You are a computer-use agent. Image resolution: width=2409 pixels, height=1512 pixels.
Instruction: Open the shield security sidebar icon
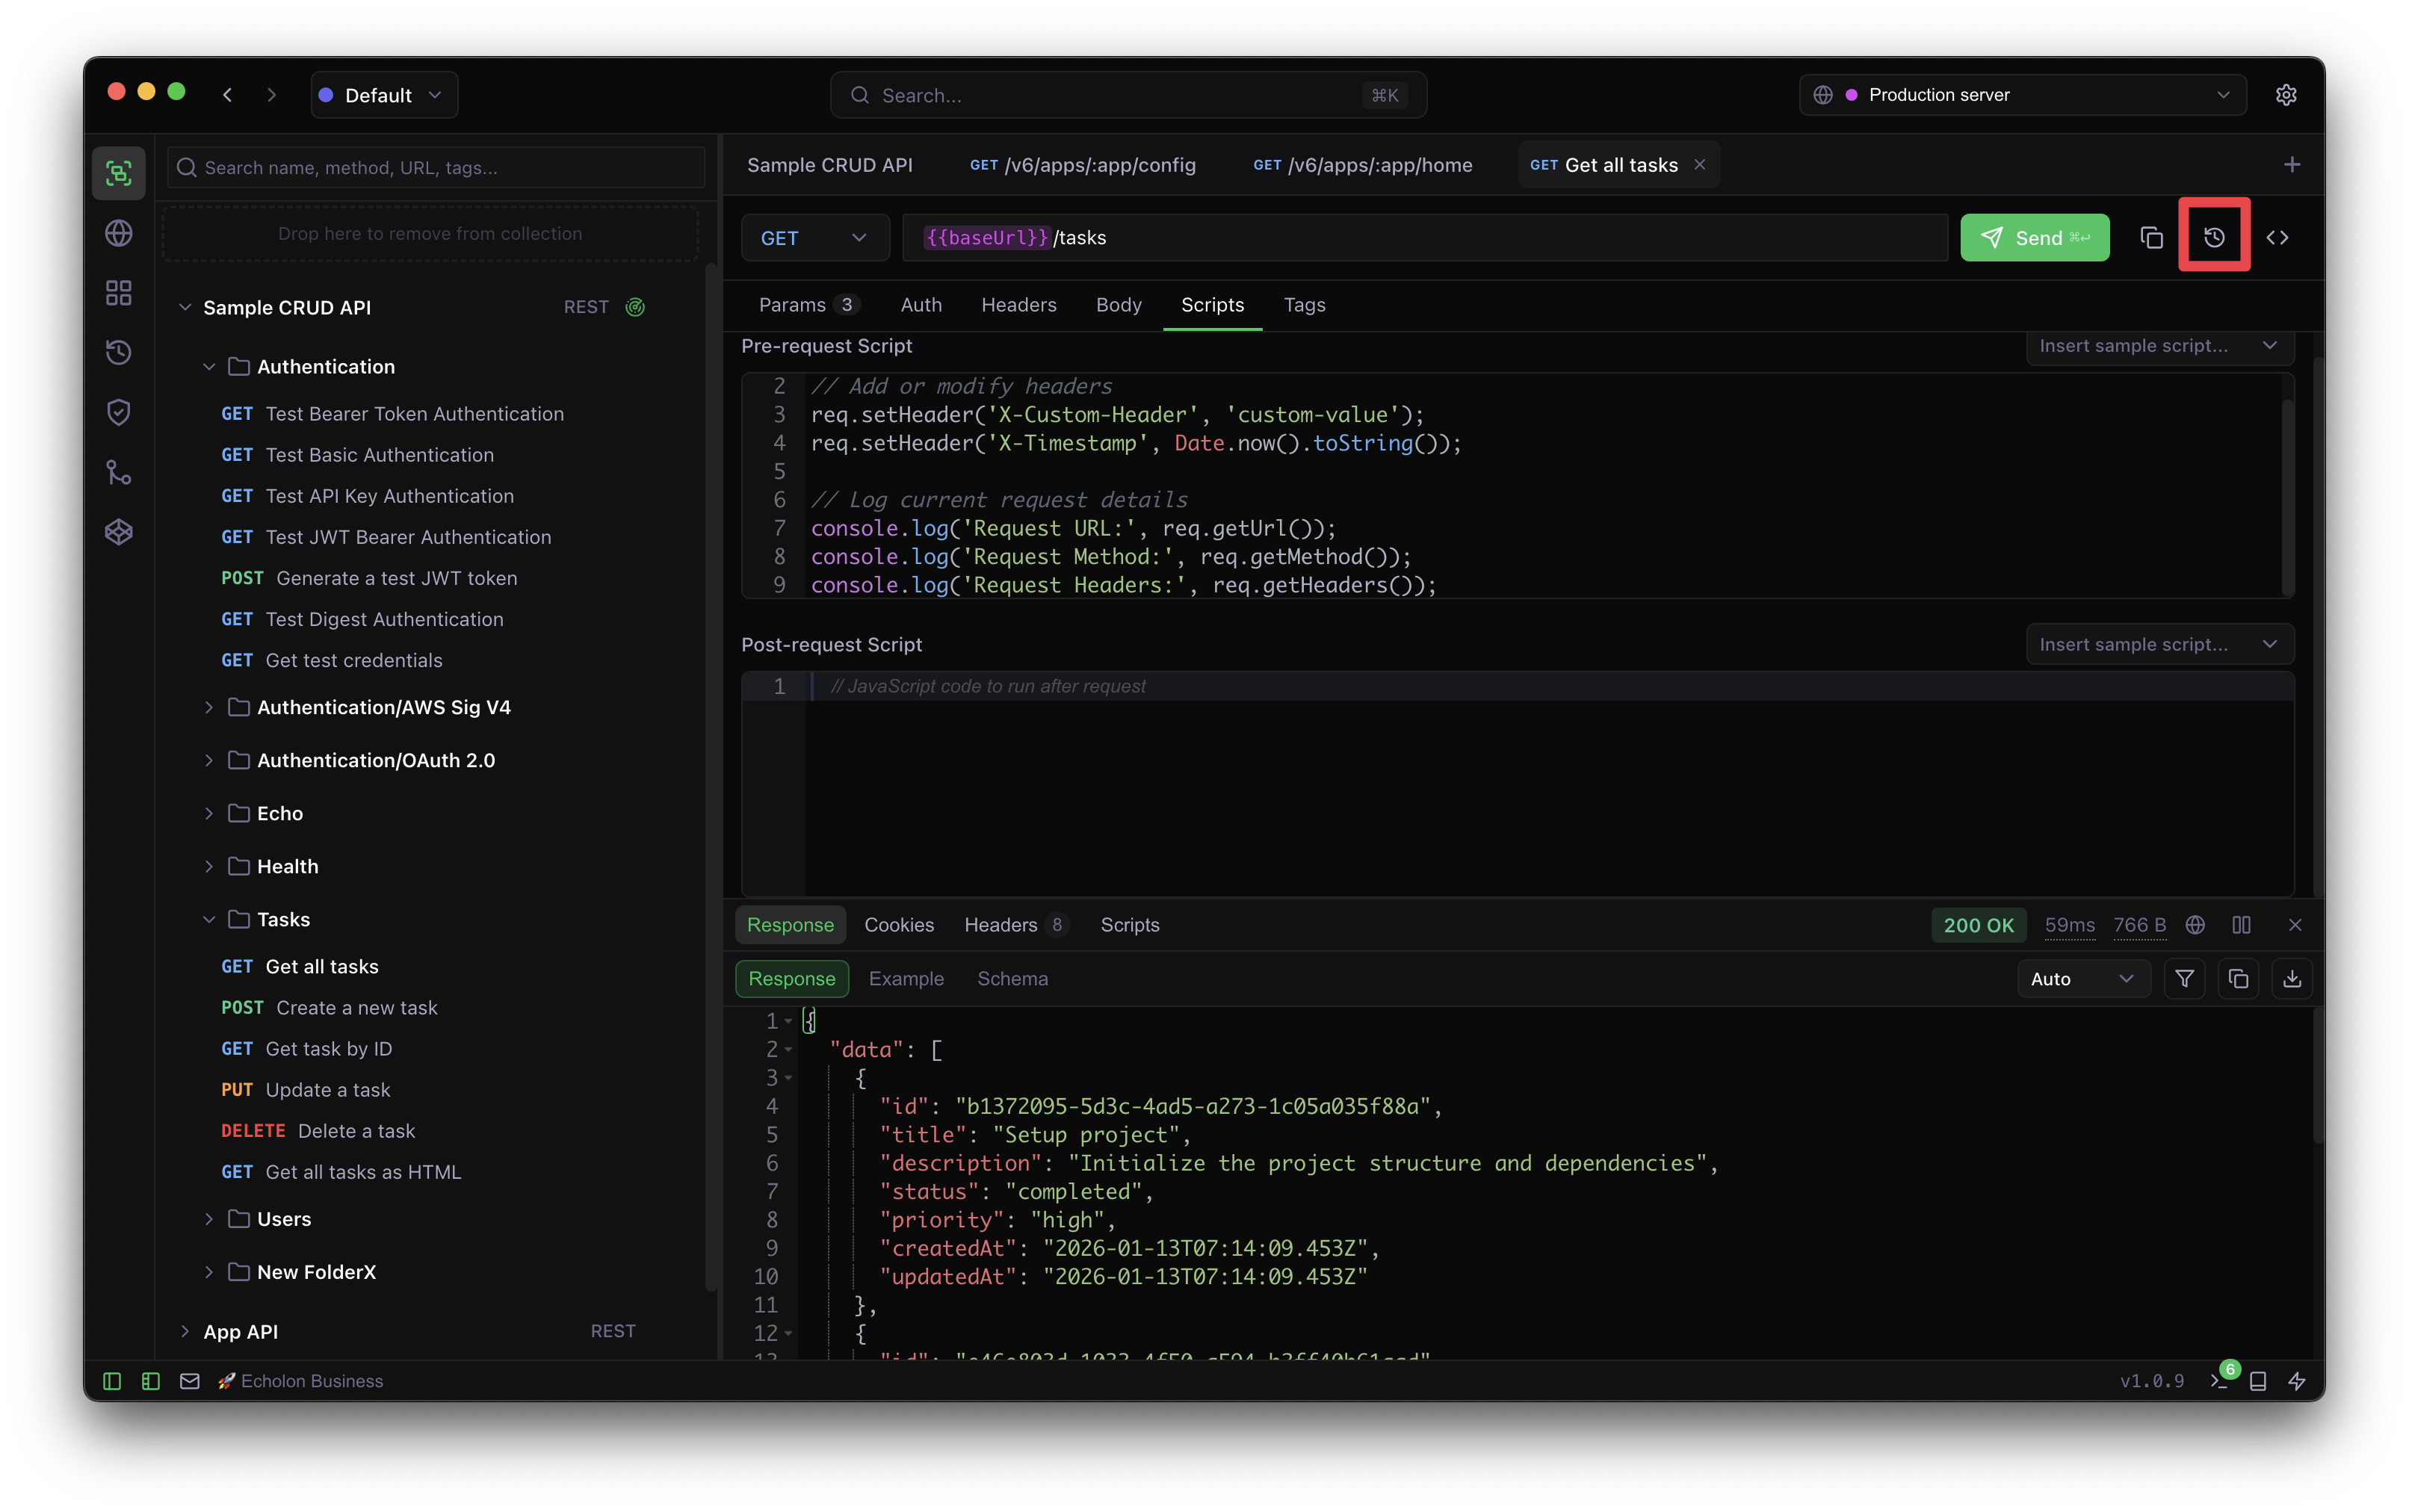coord(119,412)
